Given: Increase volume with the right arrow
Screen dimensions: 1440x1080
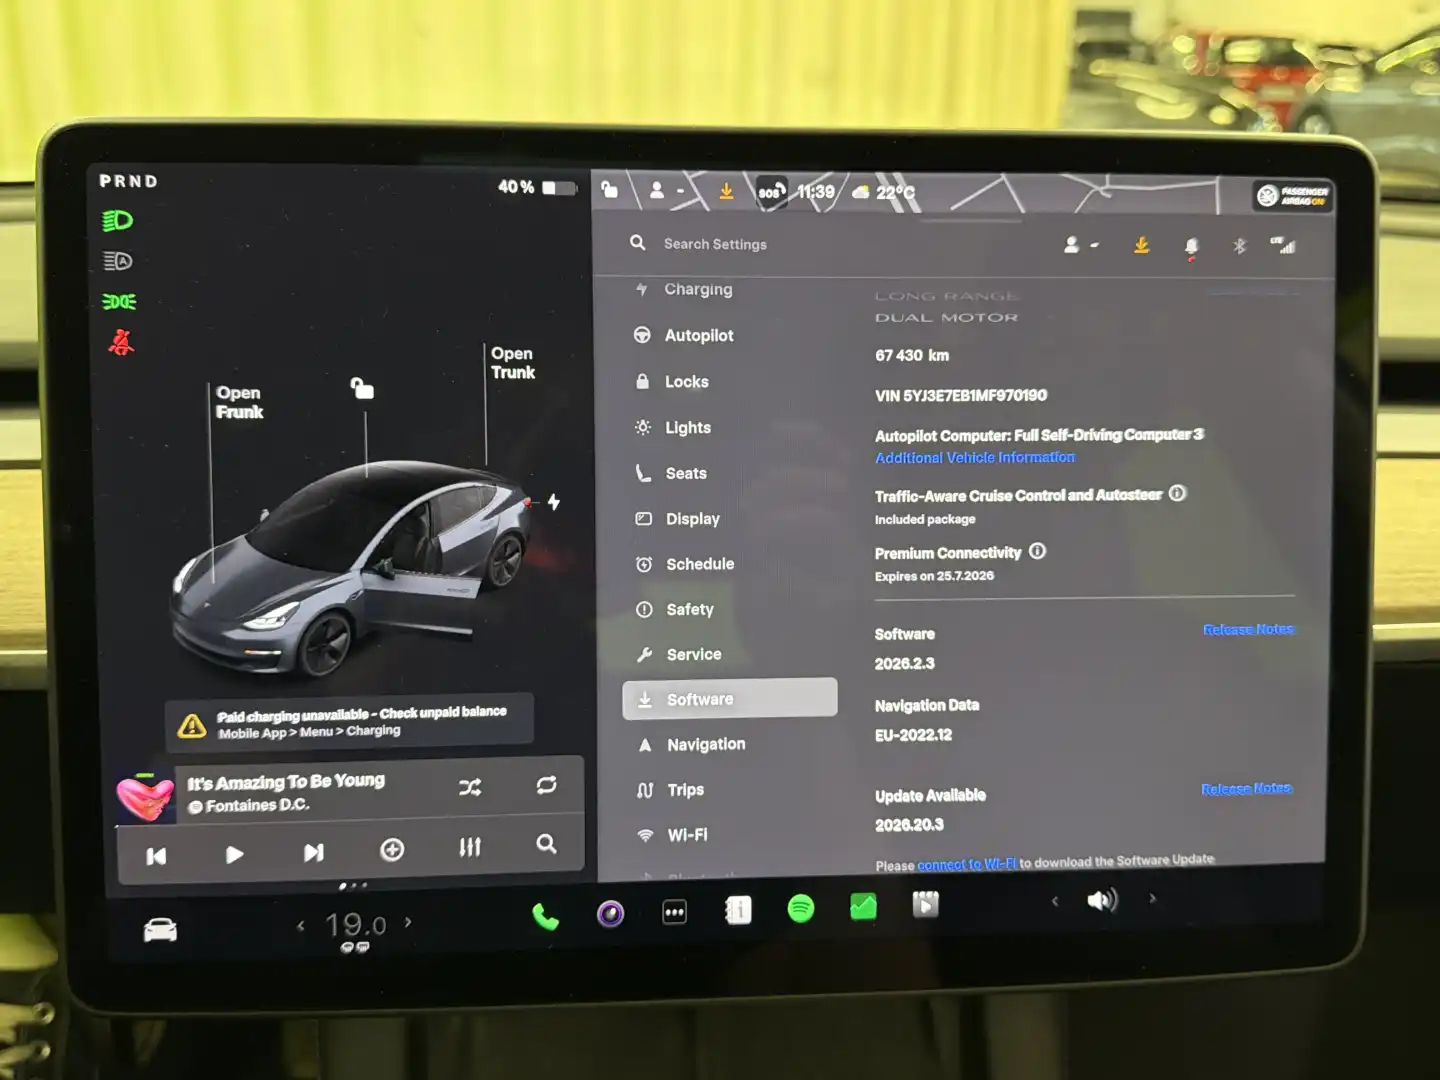Looking at the screenshot, I should [1152, 898].
